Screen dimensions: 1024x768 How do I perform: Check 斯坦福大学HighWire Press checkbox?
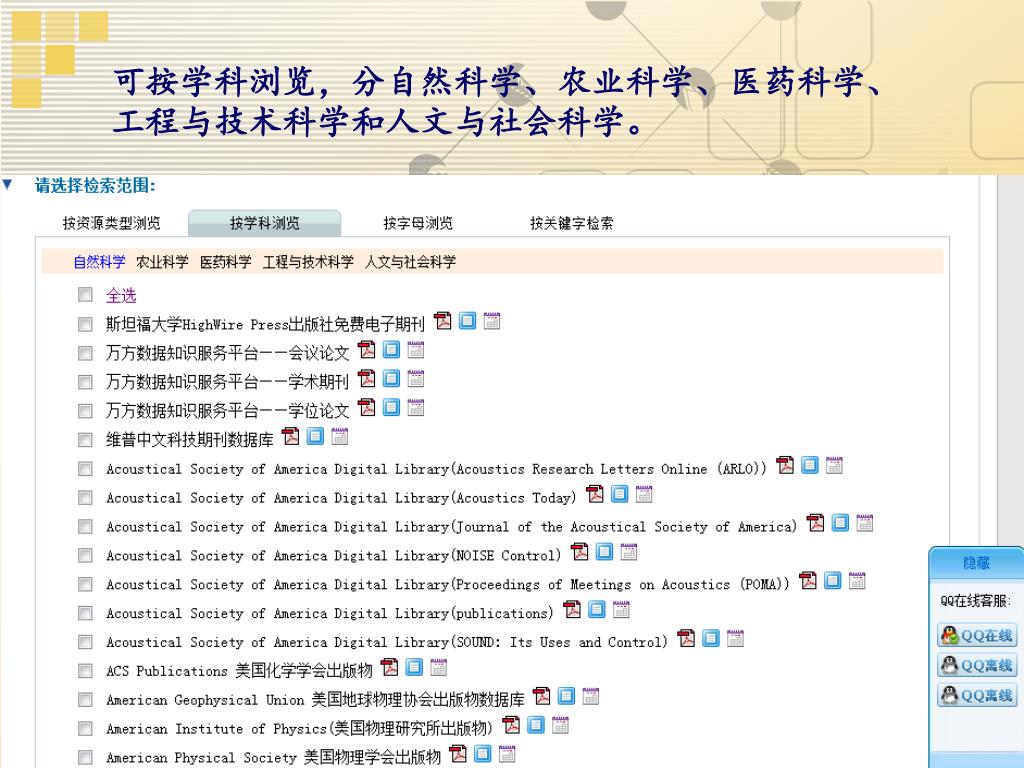click(86, 324)
